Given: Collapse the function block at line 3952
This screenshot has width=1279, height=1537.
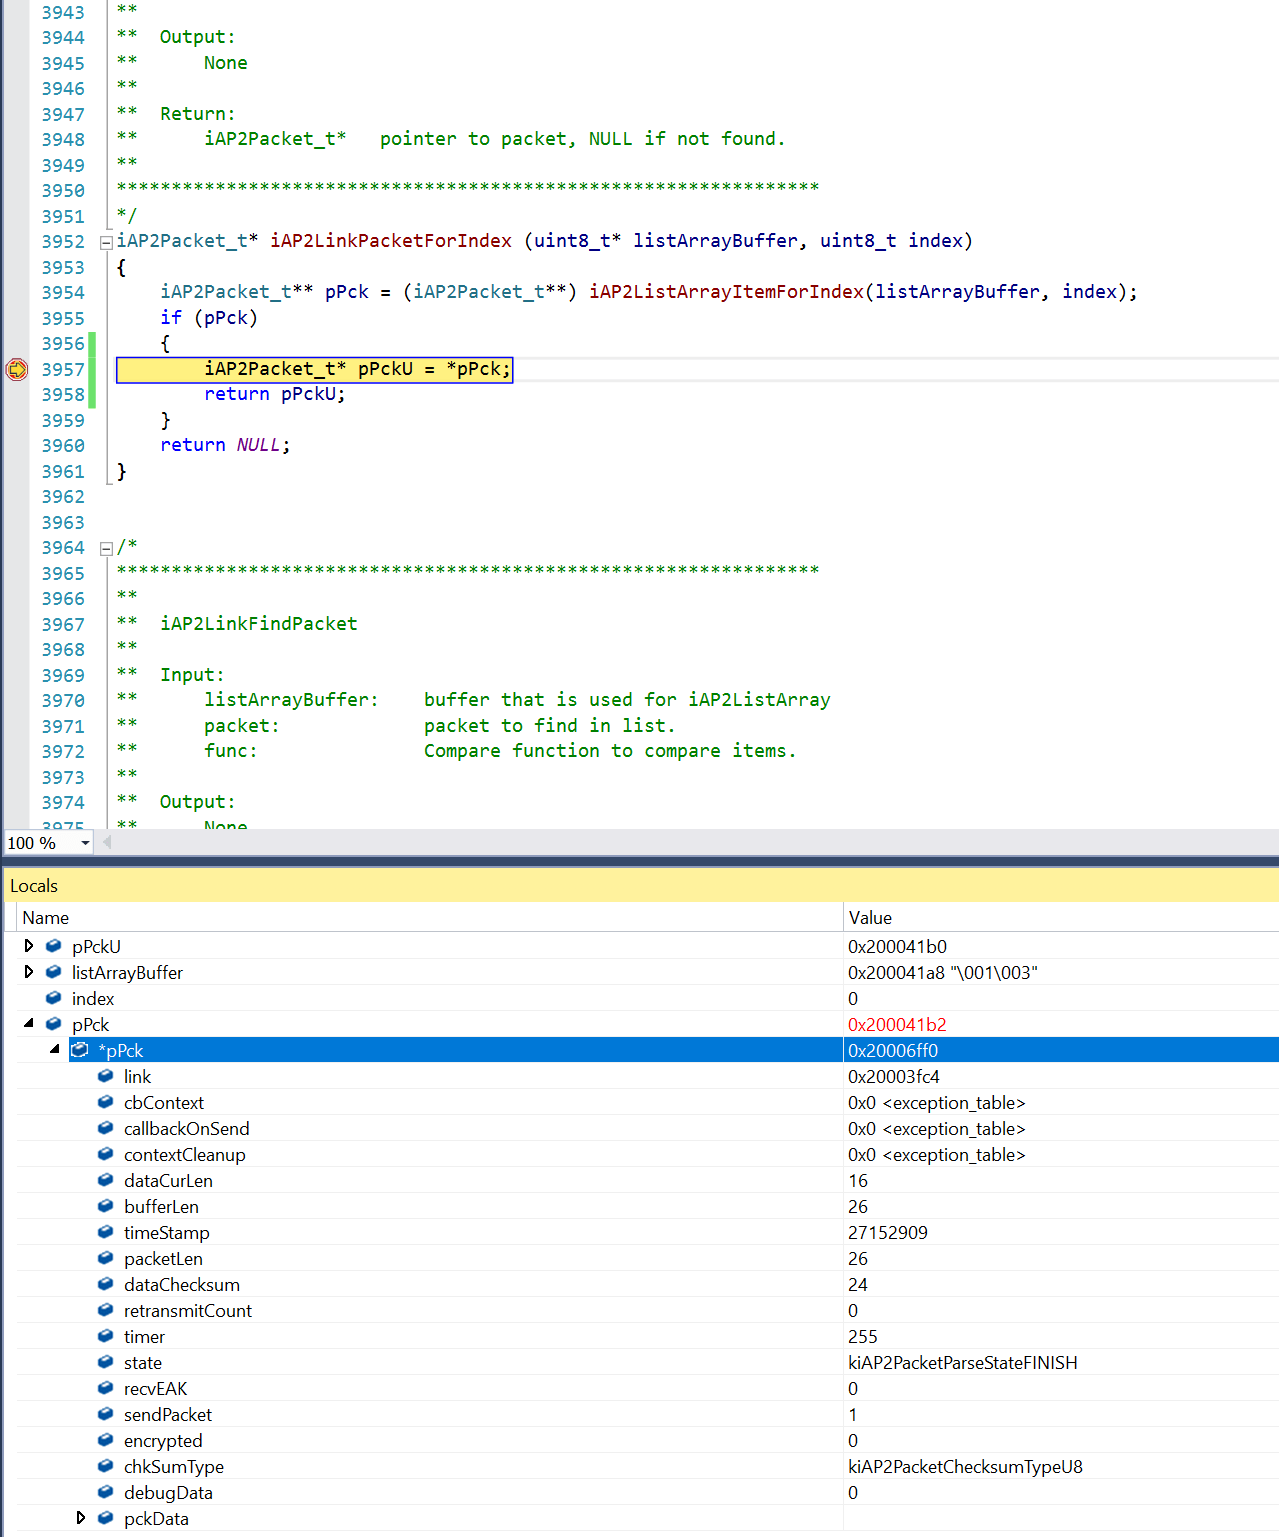Looking at the screenshot, I should [106, 241].
